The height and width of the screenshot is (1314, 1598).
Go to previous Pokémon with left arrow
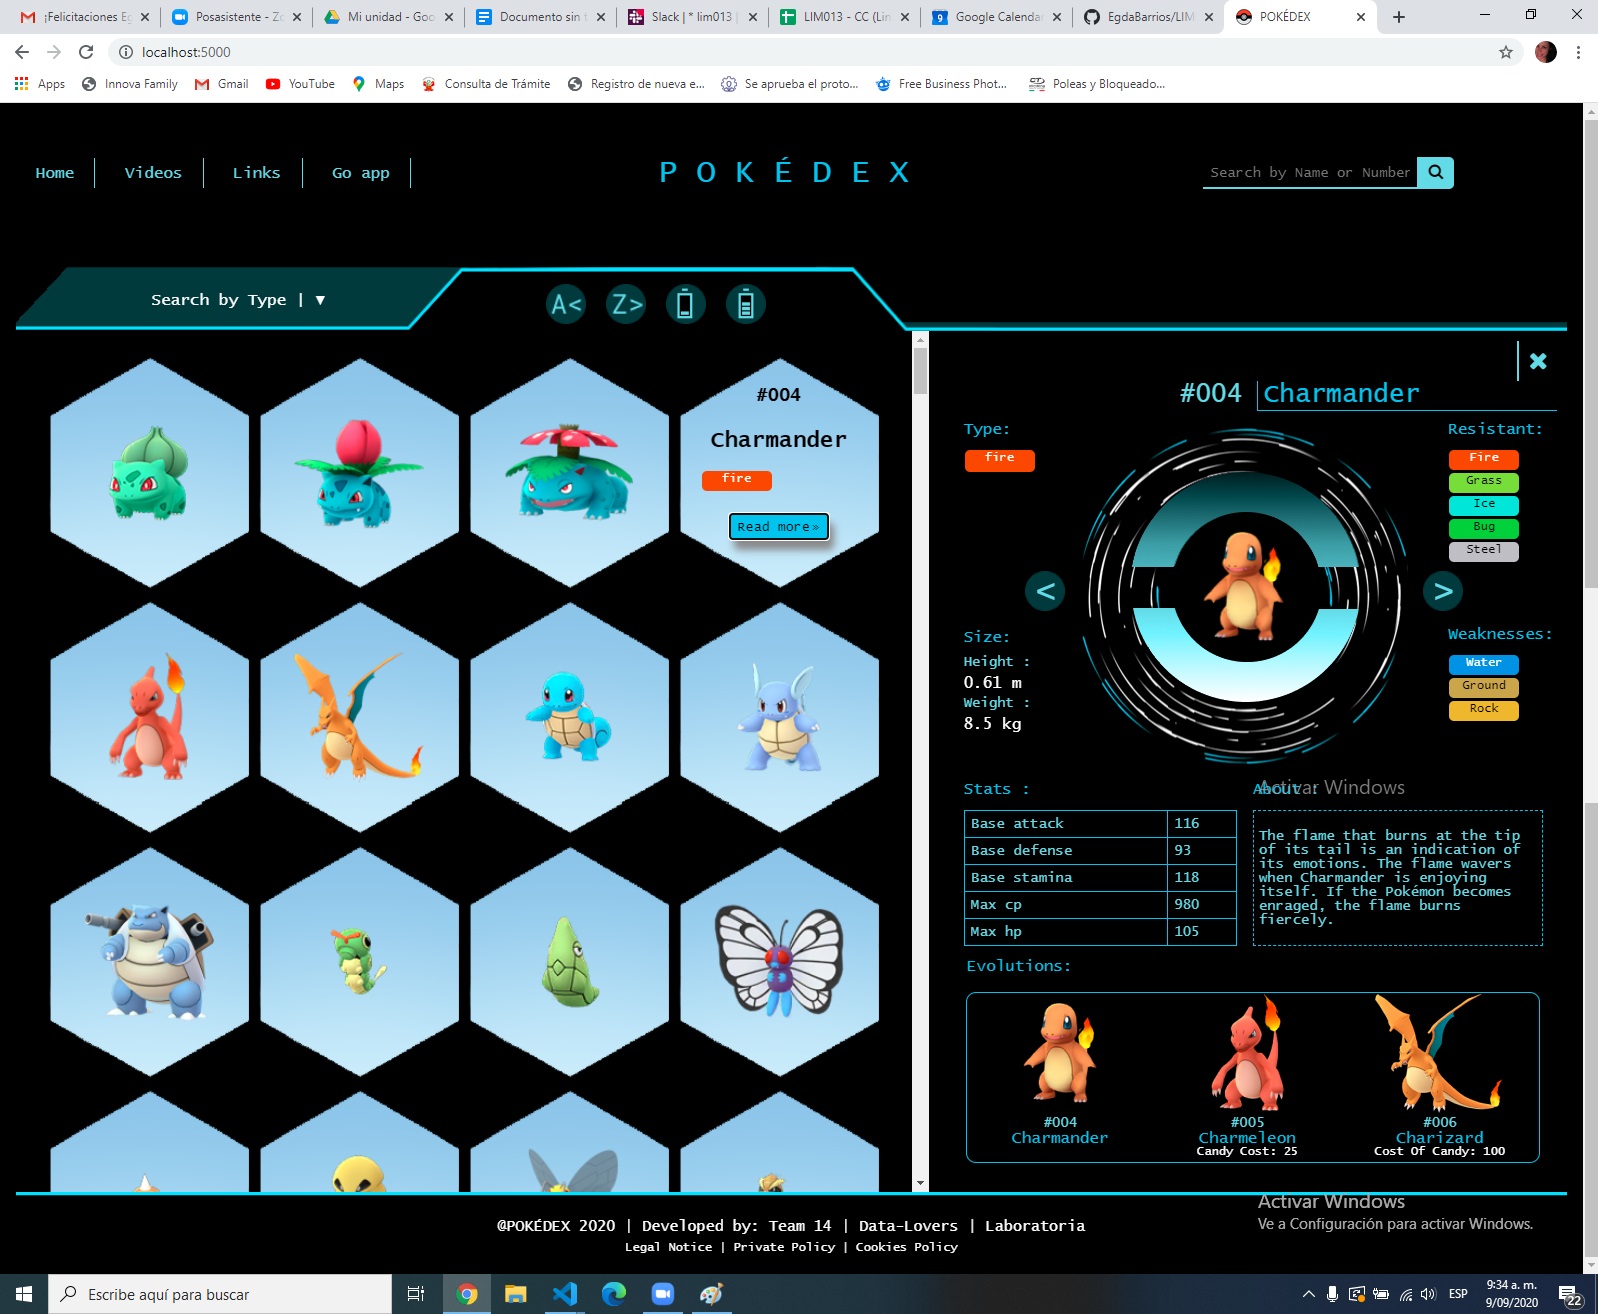pyautogui.click(x=1045, y=591)
